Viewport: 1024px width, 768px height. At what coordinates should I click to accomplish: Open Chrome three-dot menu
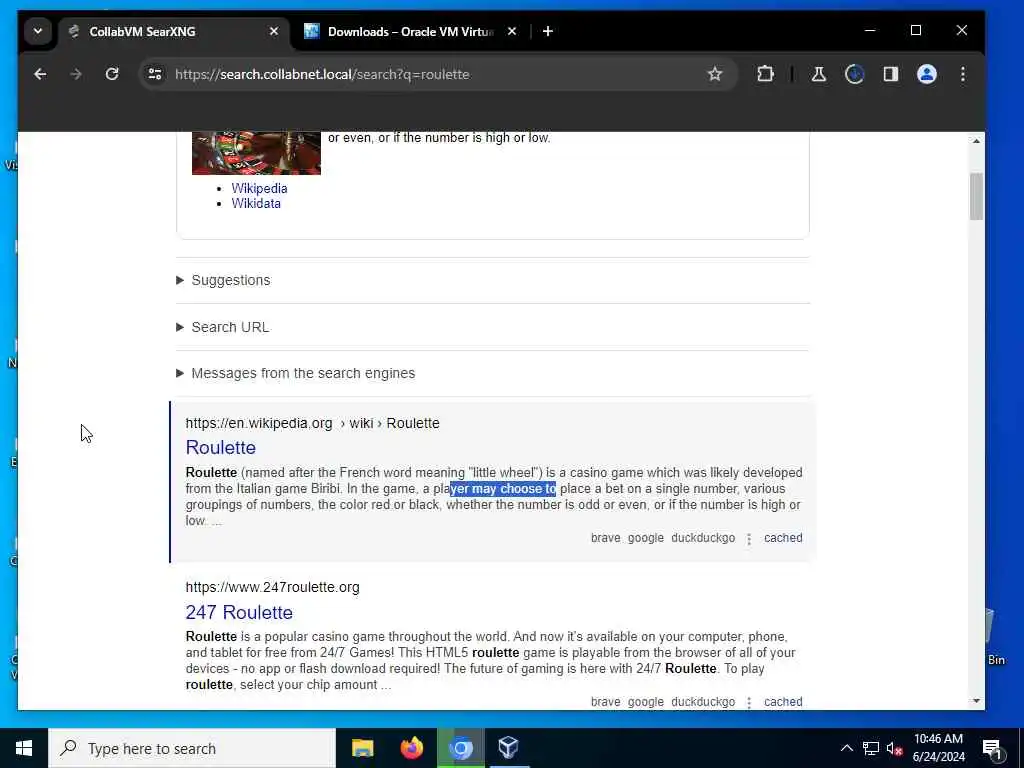tap(963, 74)
